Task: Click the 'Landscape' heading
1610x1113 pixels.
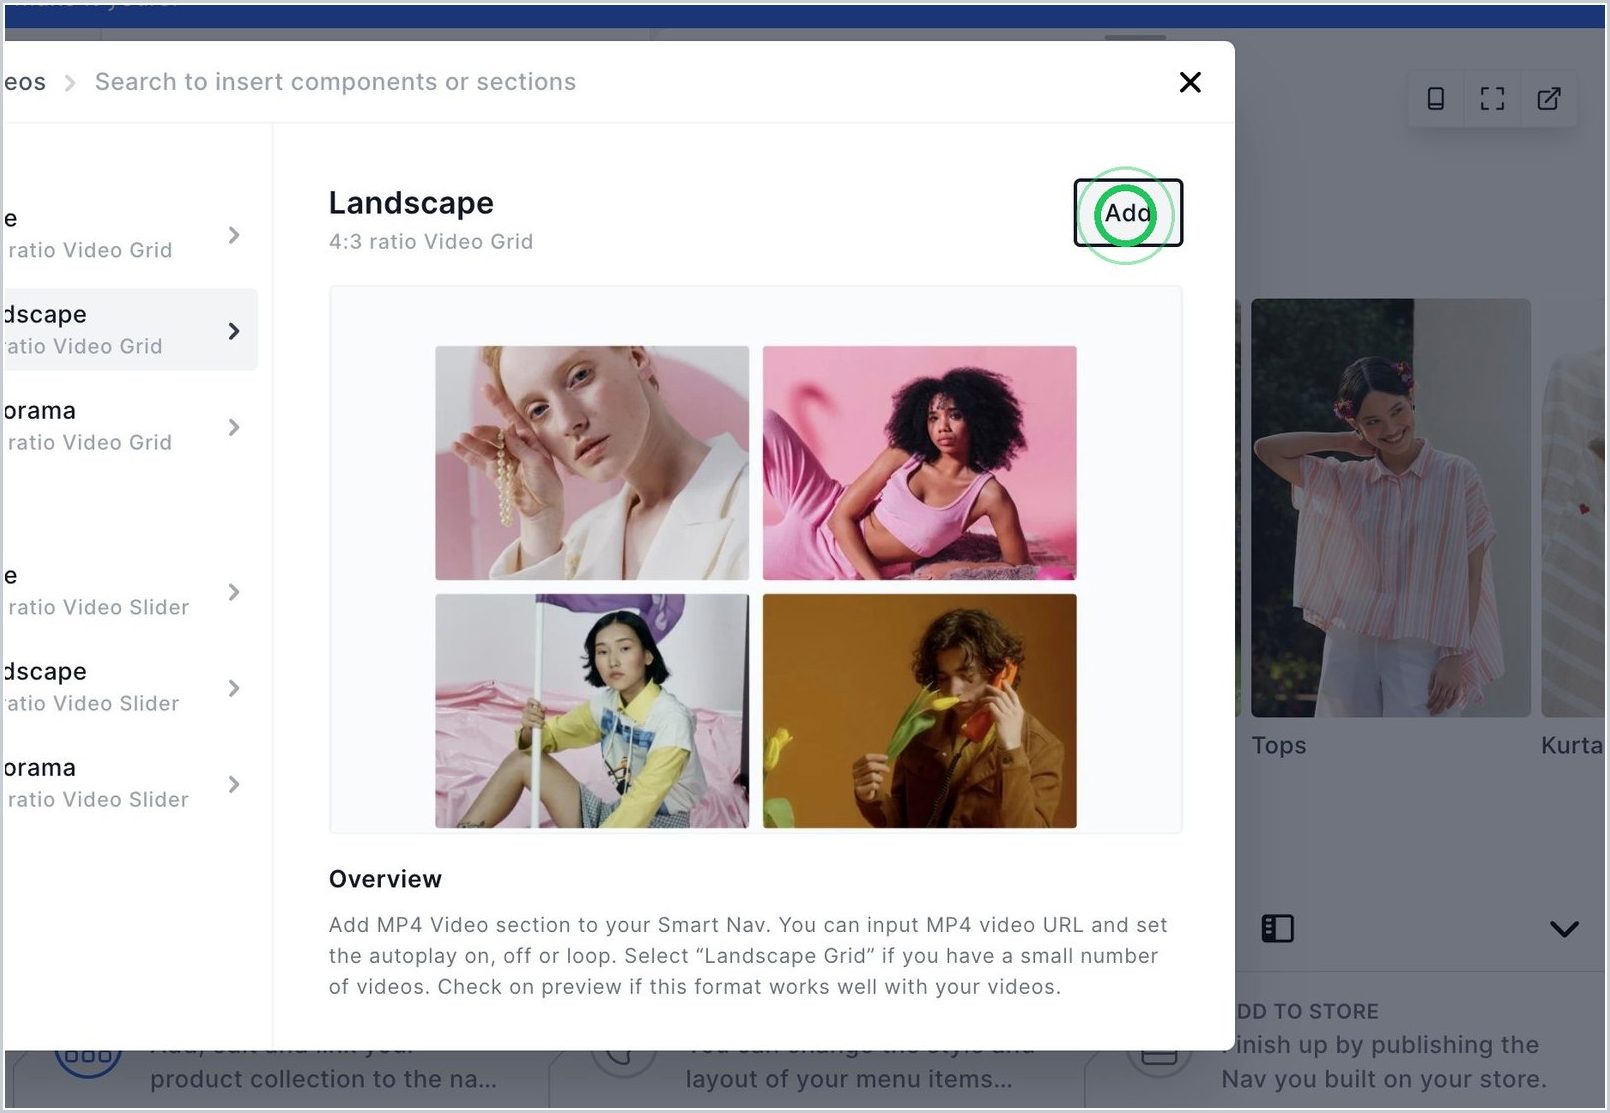Action: coord(411,203)
